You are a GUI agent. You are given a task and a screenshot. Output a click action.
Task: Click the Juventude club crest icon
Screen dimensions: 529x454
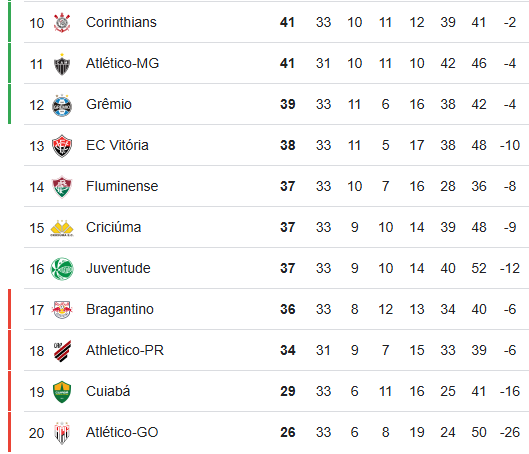click(62, 269)
